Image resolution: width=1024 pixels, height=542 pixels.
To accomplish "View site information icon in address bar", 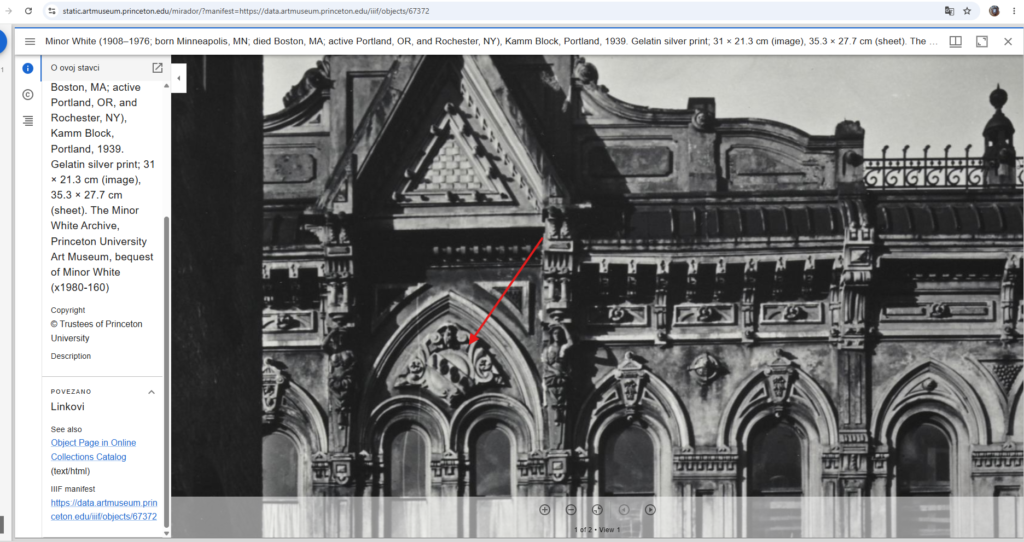I will [x=52, y=11].
